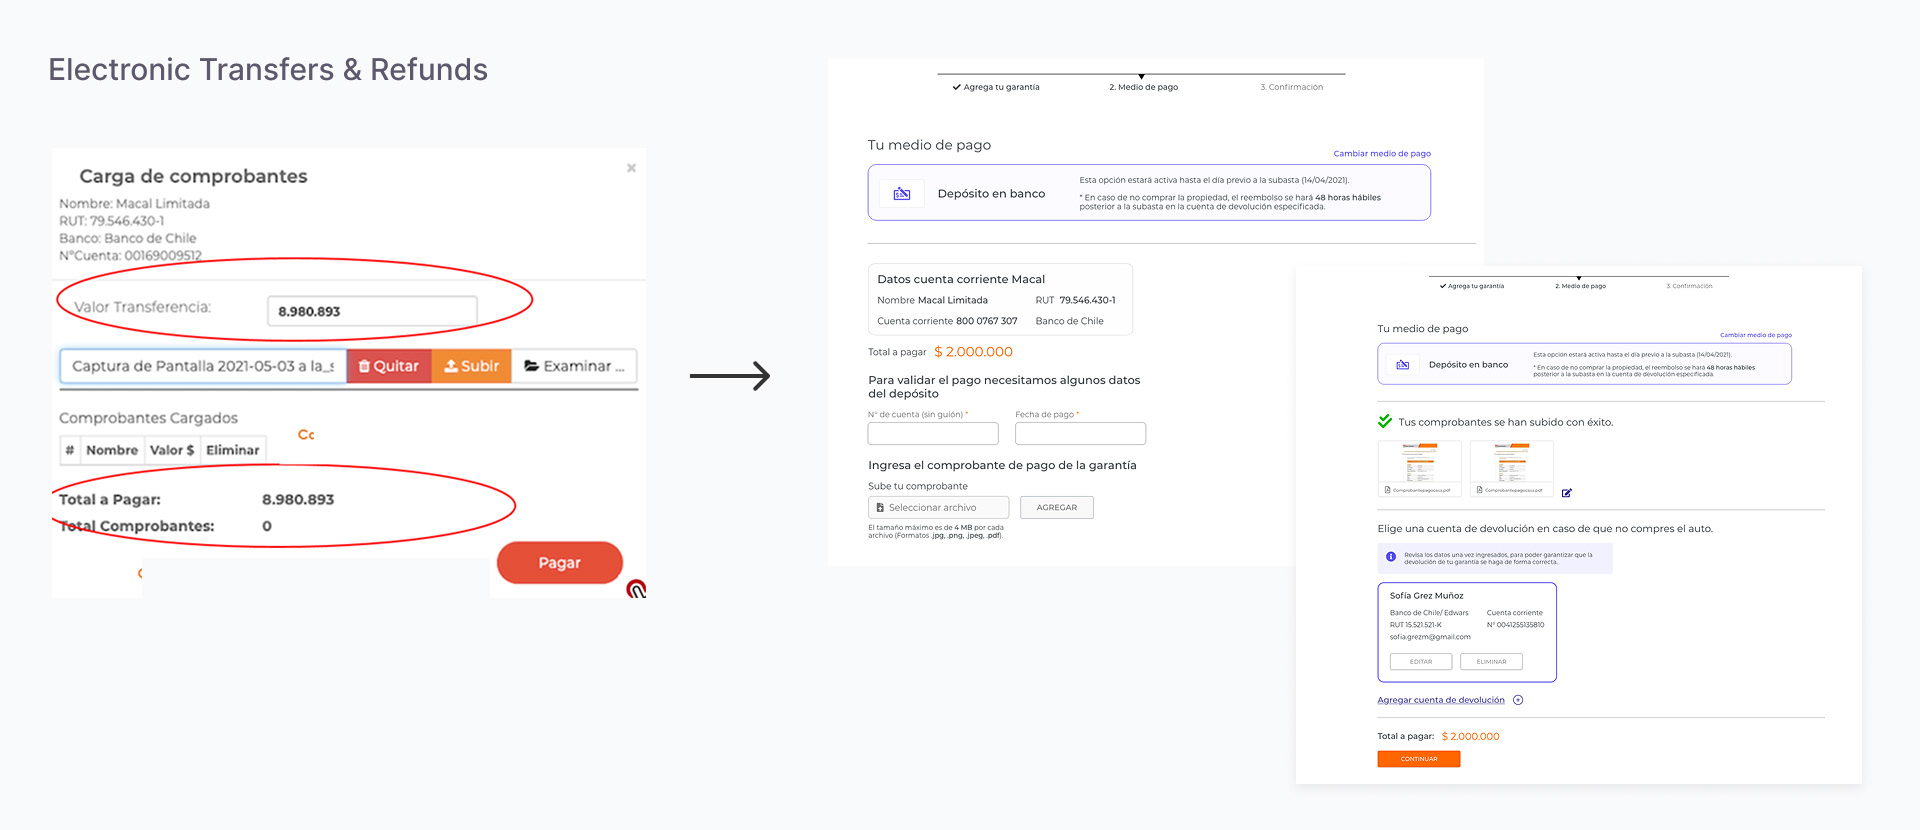The height and width of the screenshot is (830, 1920).
Task: Click the Examinar browse button
Action: (574, 366)
